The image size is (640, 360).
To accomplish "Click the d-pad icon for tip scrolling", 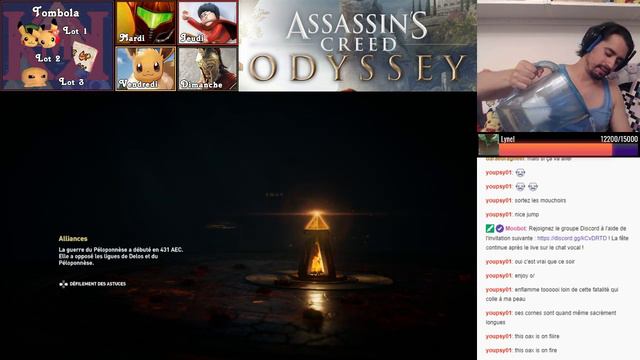I will tap(63, 284).
